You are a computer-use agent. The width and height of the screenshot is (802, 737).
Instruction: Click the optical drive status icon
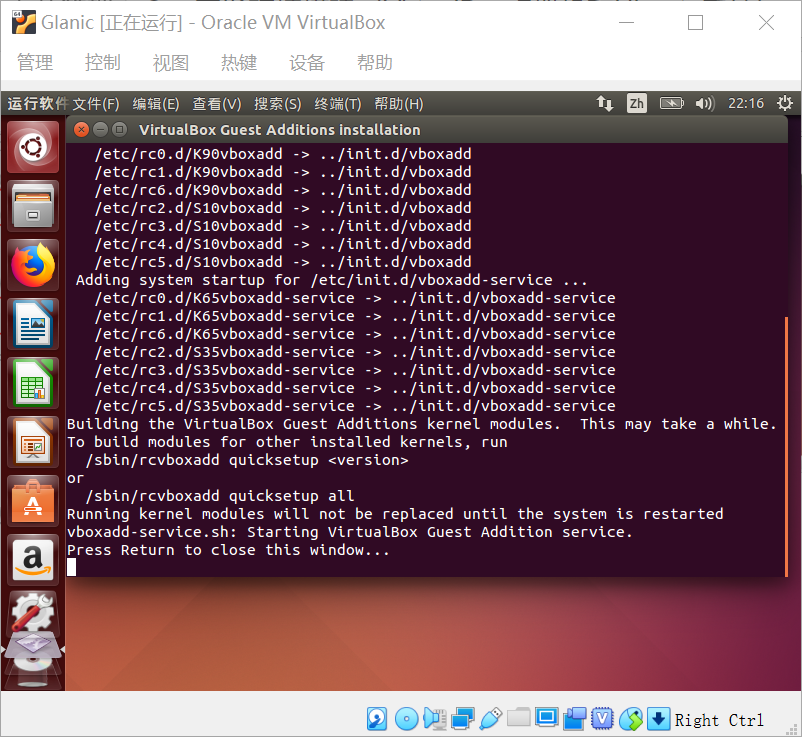(407, 719)
